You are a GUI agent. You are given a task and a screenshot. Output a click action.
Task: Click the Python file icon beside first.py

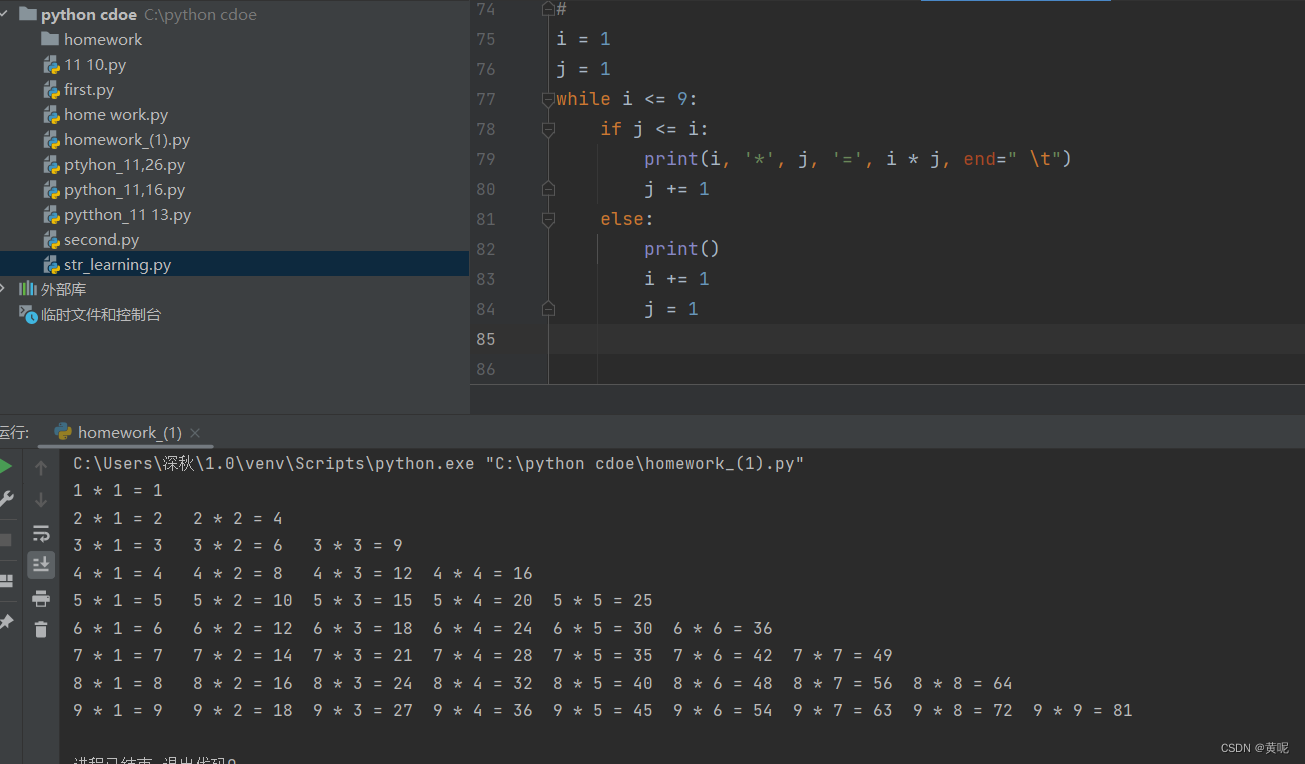click(x=51, y=89)
